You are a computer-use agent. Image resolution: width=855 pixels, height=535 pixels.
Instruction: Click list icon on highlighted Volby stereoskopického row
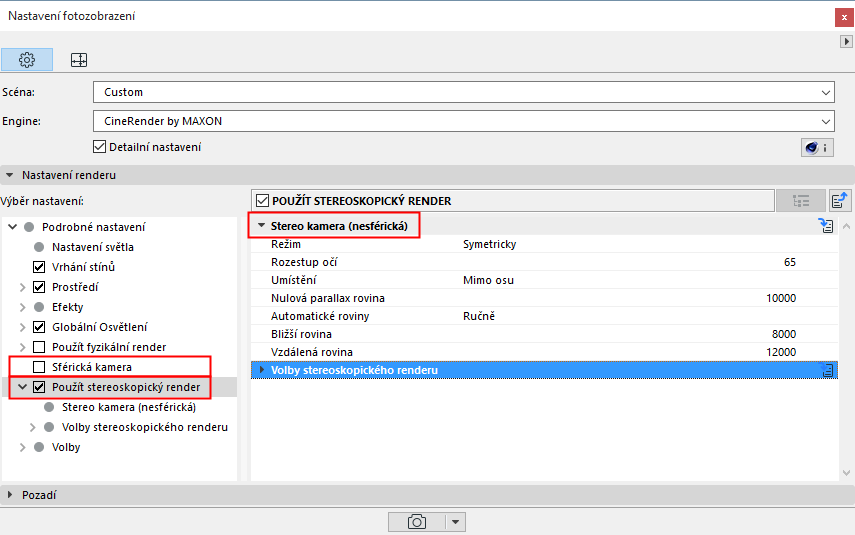click(827, 370)
